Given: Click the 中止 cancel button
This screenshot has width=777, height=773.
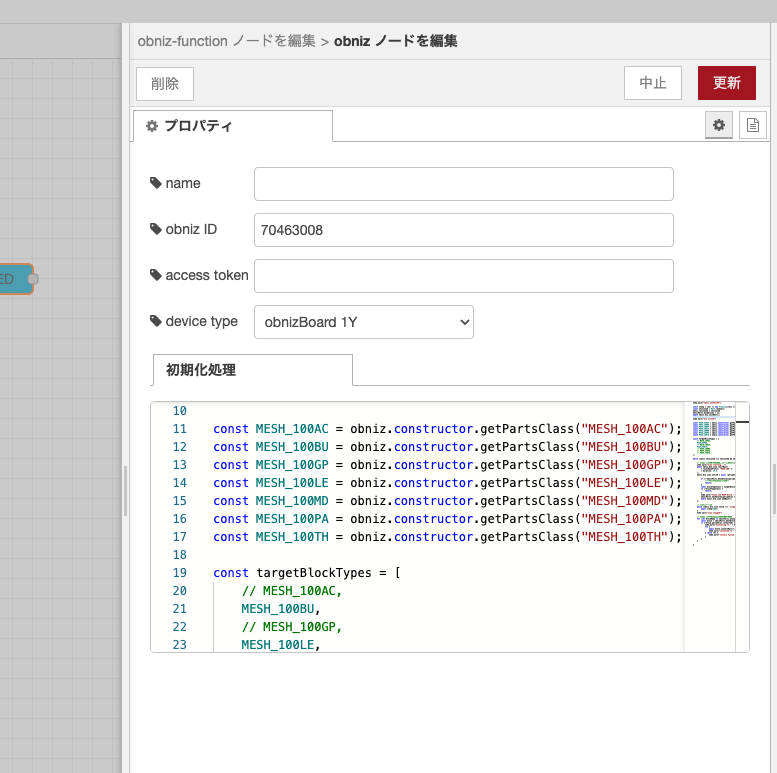Looking at the screenshot, I should (653, 83).
